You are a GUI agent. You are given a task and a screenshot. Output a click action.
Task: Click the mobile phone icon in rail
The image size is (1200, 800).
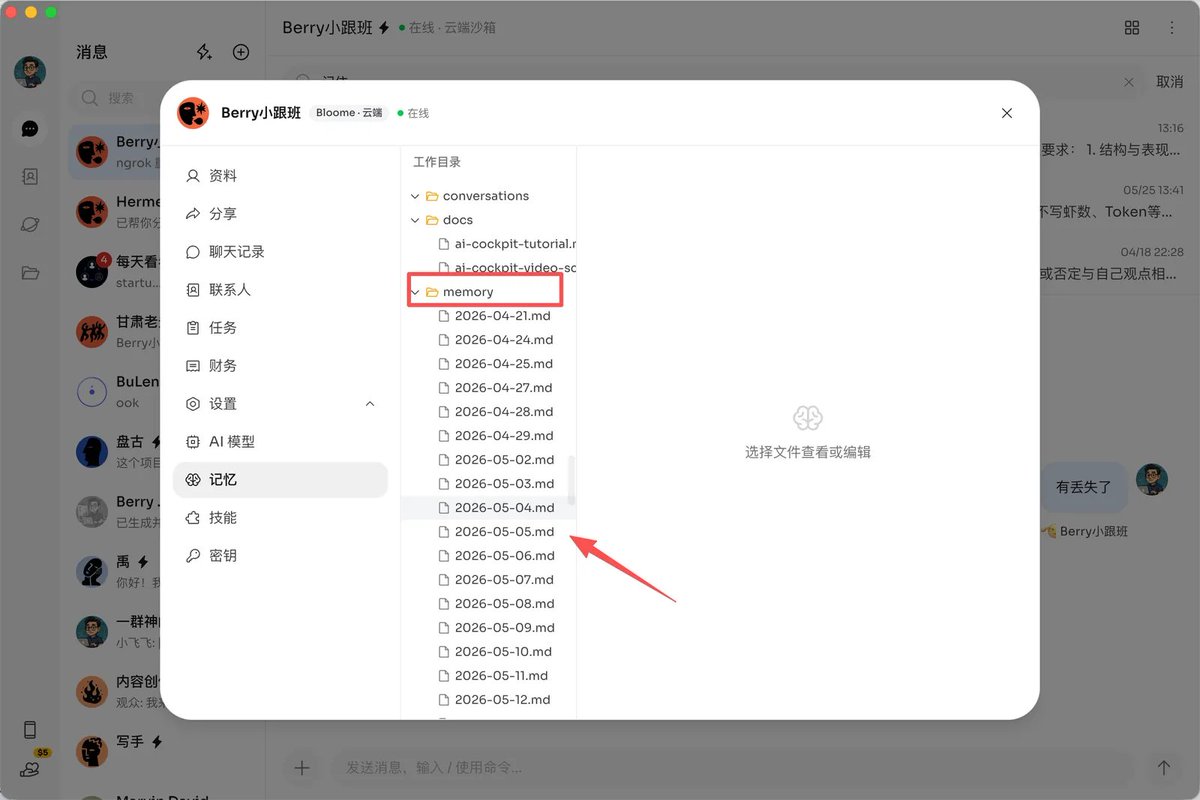[30, 730]
